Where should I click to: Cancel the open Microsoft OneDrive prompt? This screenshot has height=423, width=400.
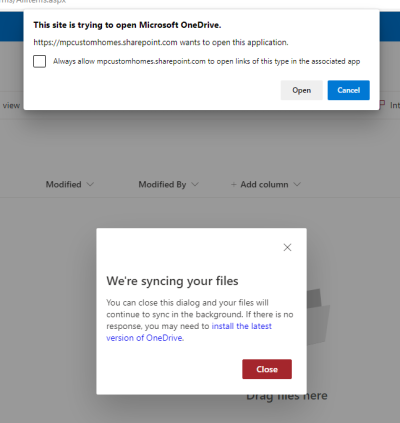point(349,90)
